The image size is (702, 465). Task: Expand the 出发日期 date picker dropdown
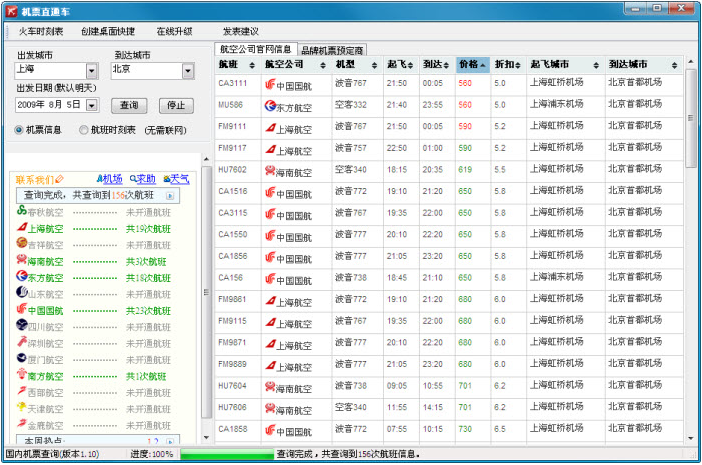91,105
